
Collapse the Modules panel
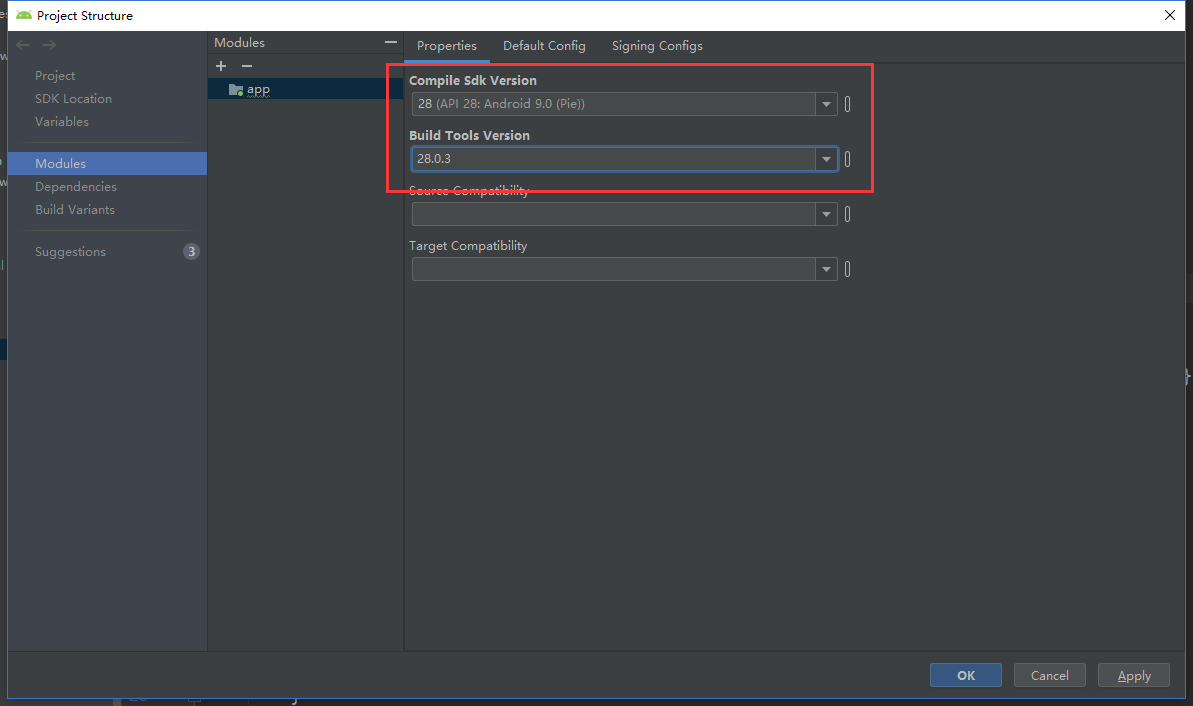390,43
